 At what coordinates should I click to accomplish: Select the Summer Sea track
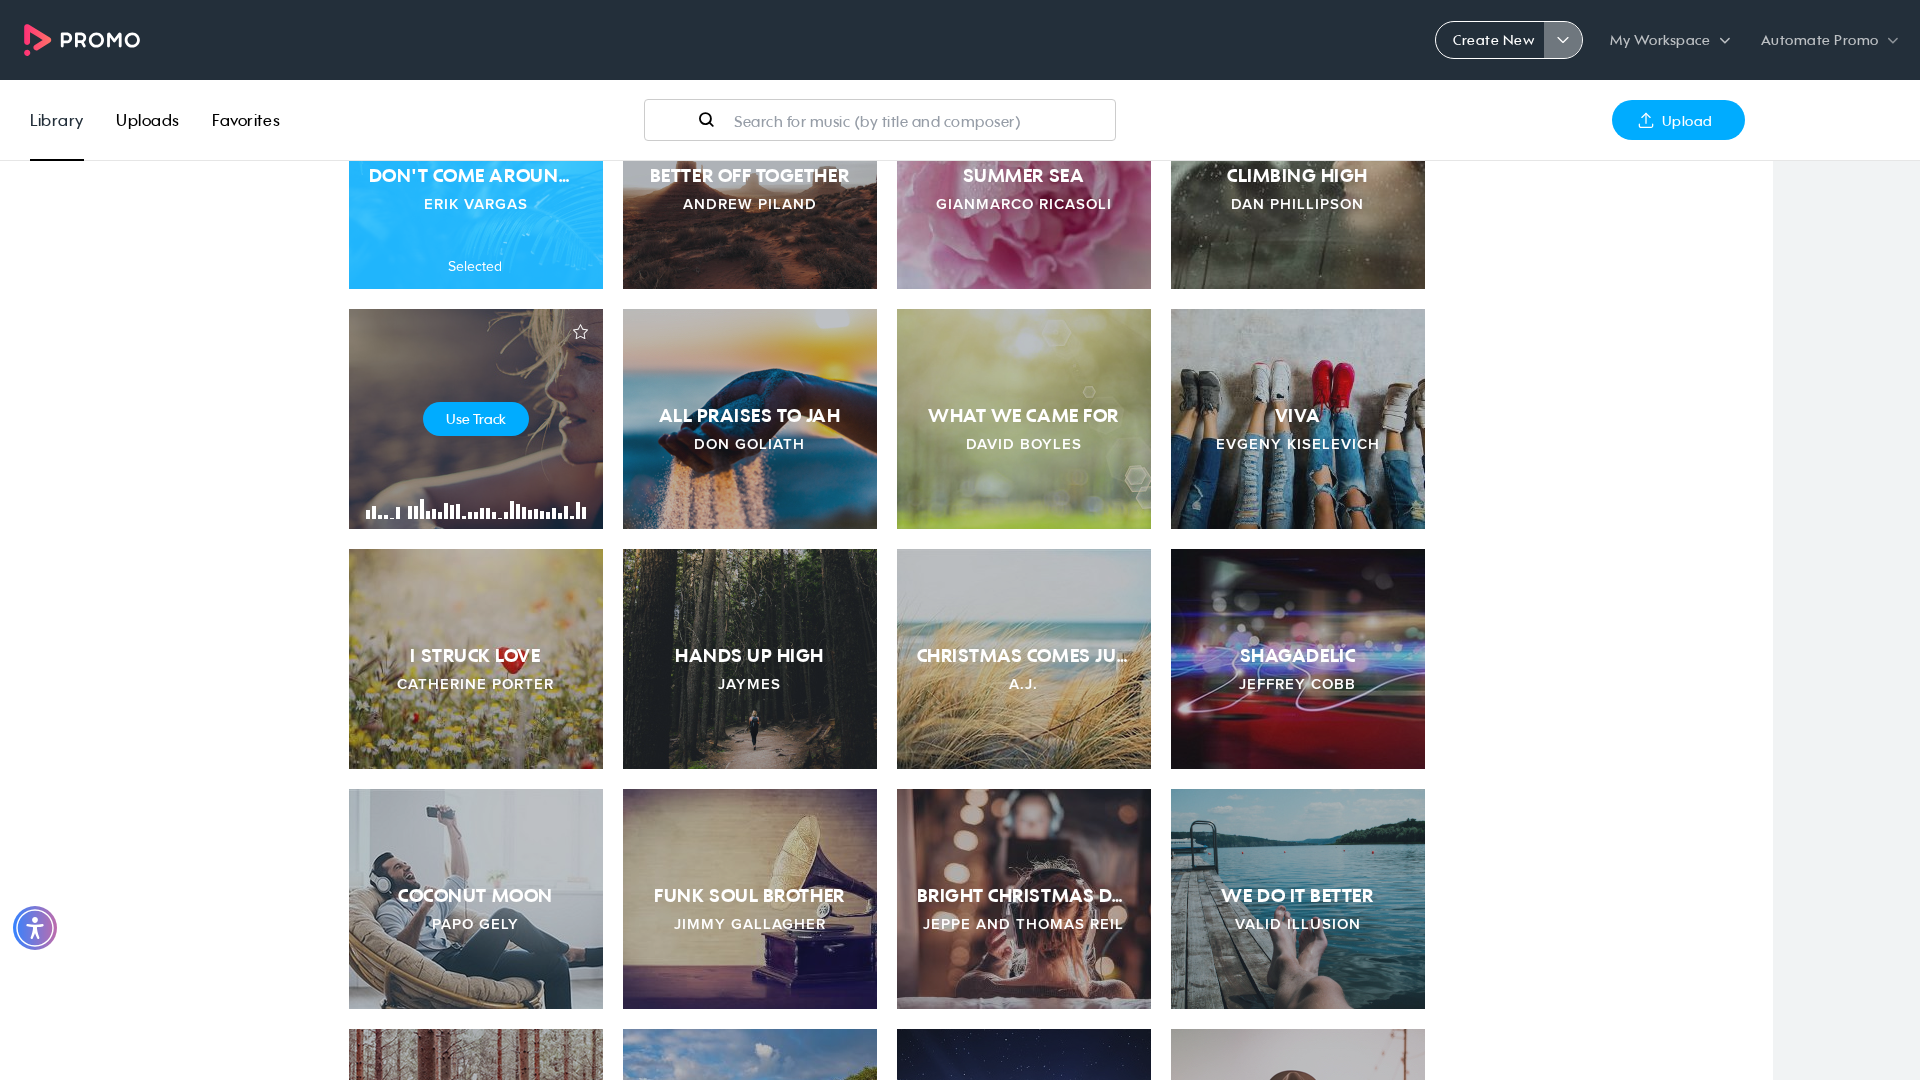pos(1024,225)
